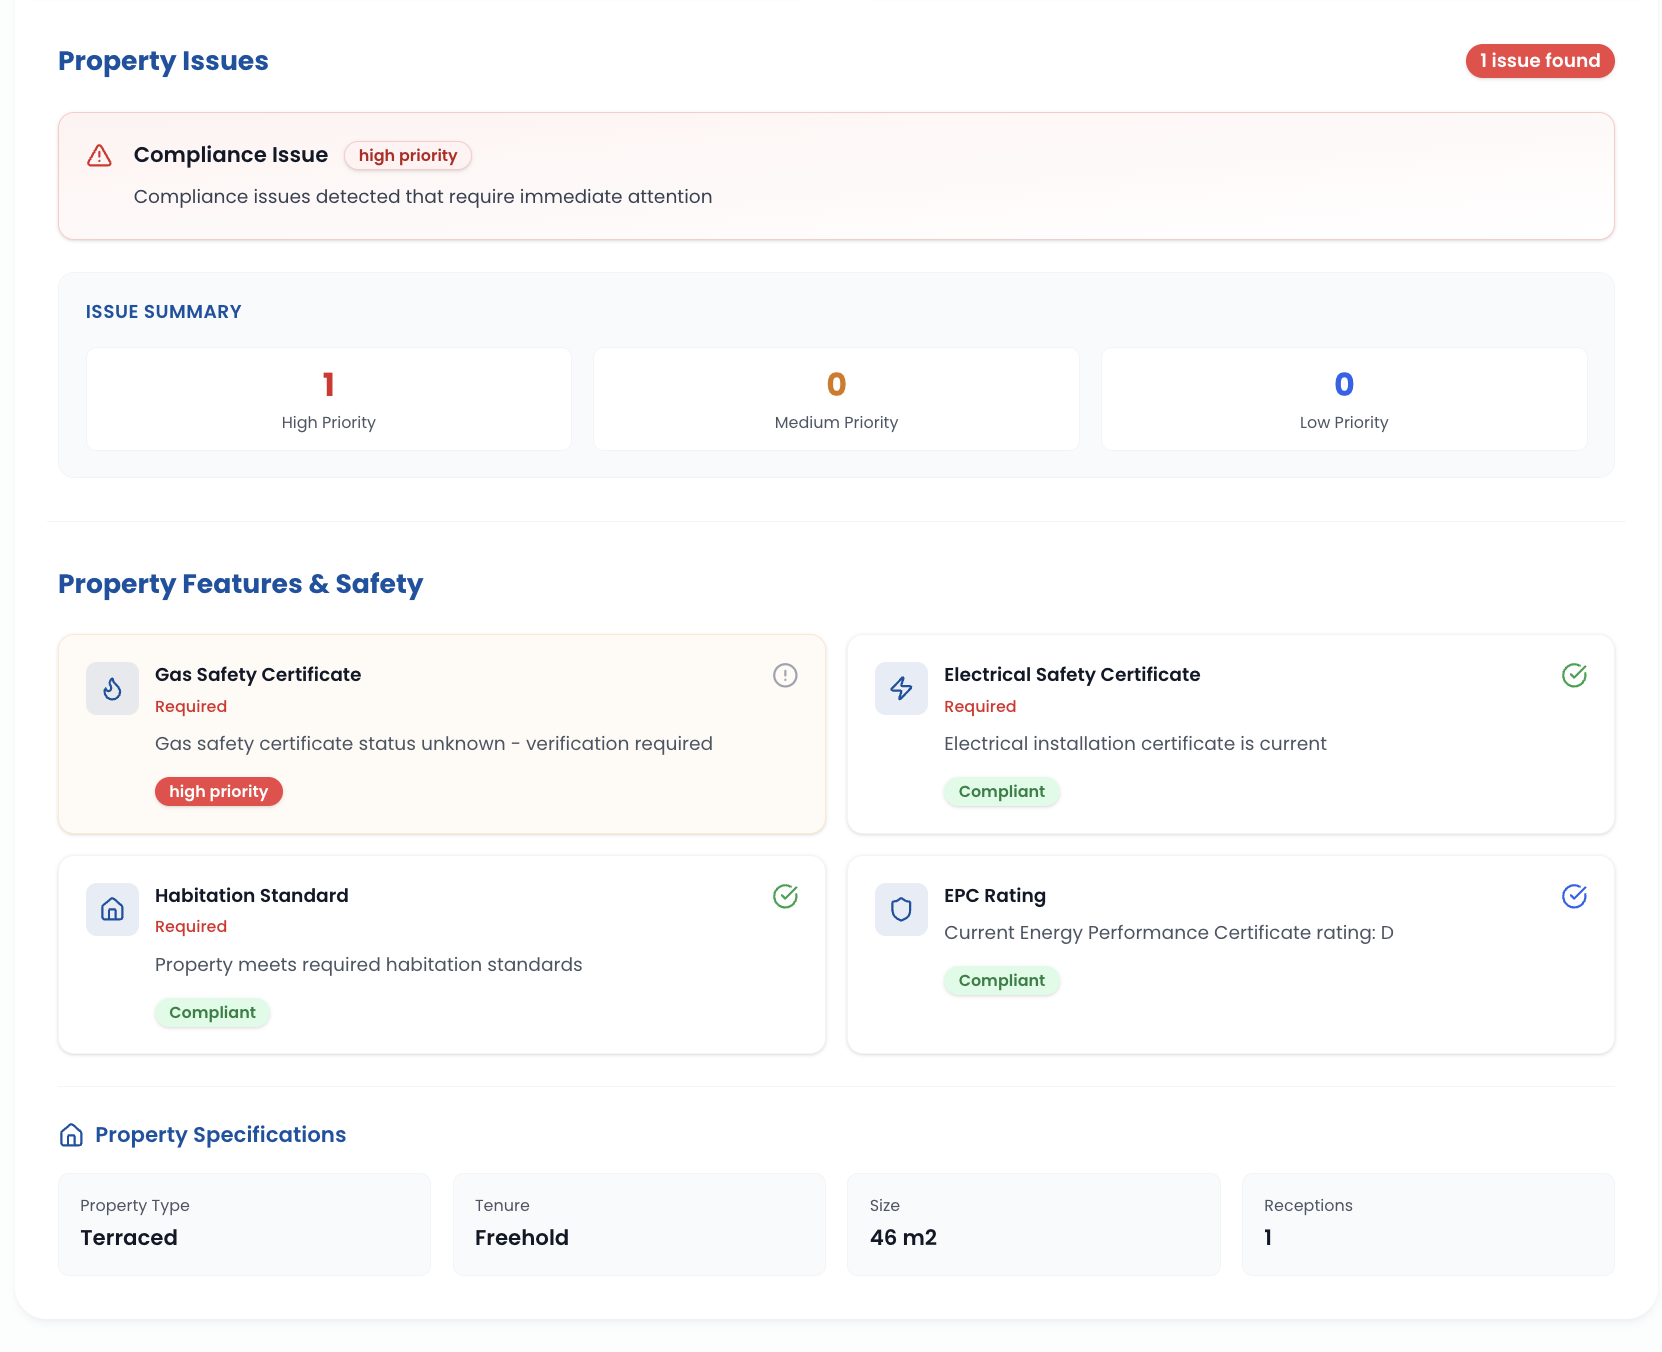Click the Compliant badge under Electrical Safety
The image size is (1662, 1352).
click(x=1001, y=792)
